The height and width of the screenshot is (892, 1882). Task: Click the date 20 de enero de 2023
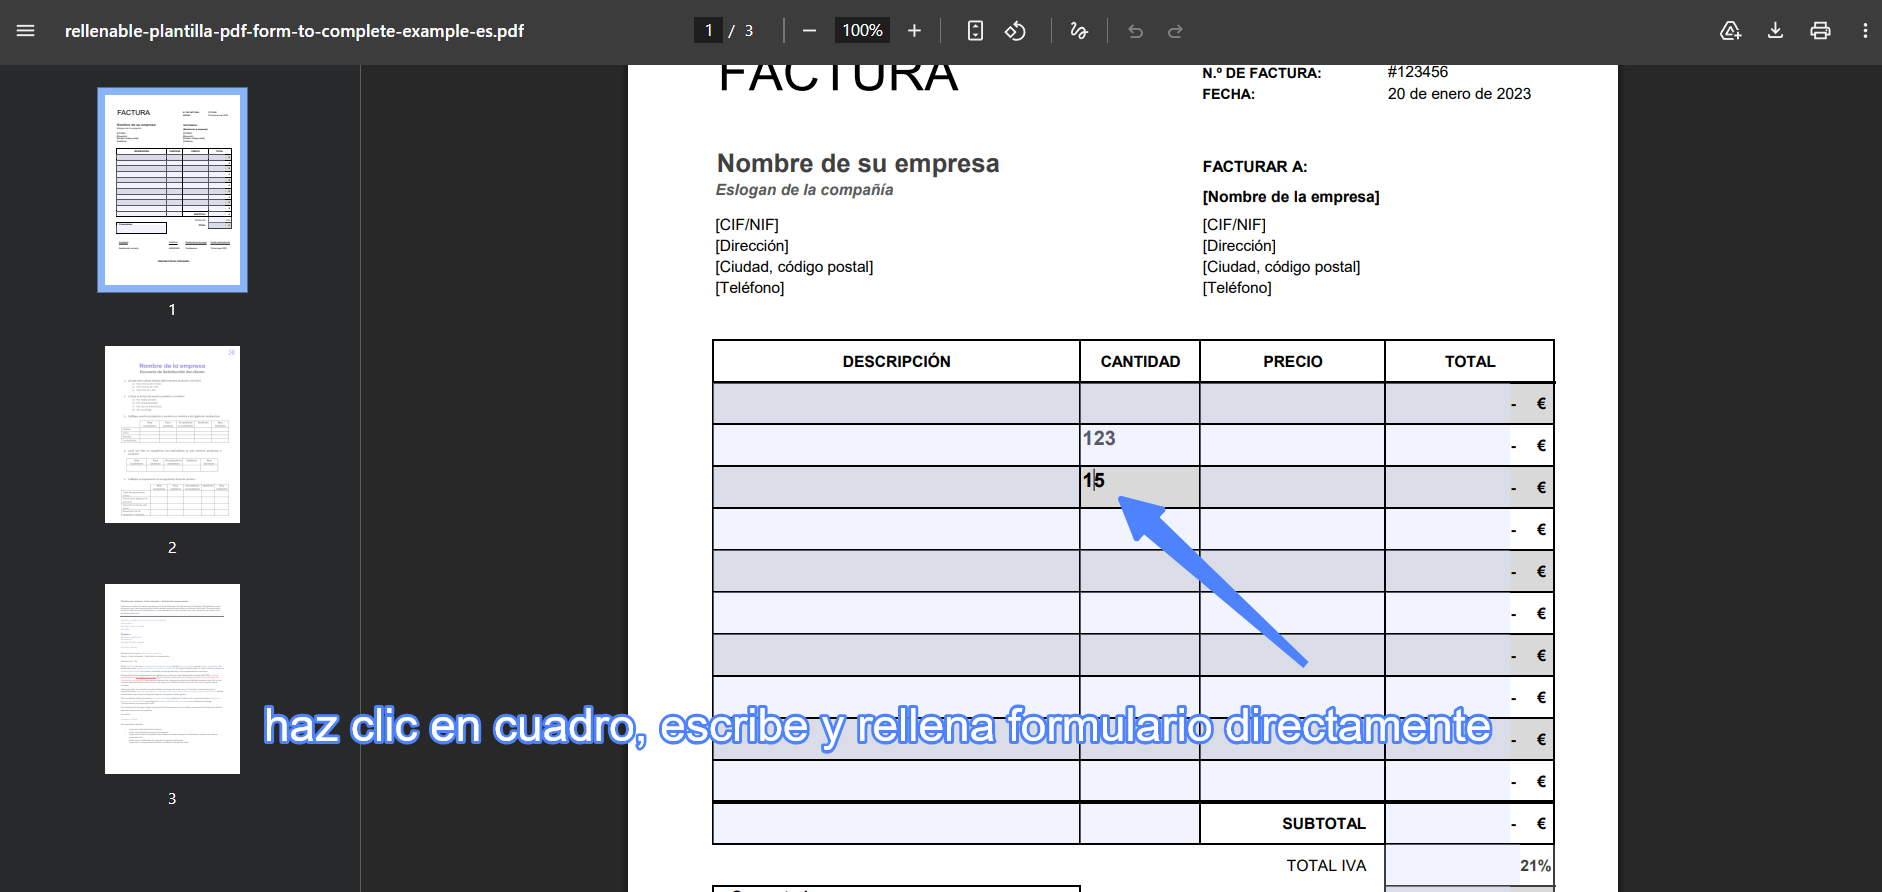[x=1459, y=93]
